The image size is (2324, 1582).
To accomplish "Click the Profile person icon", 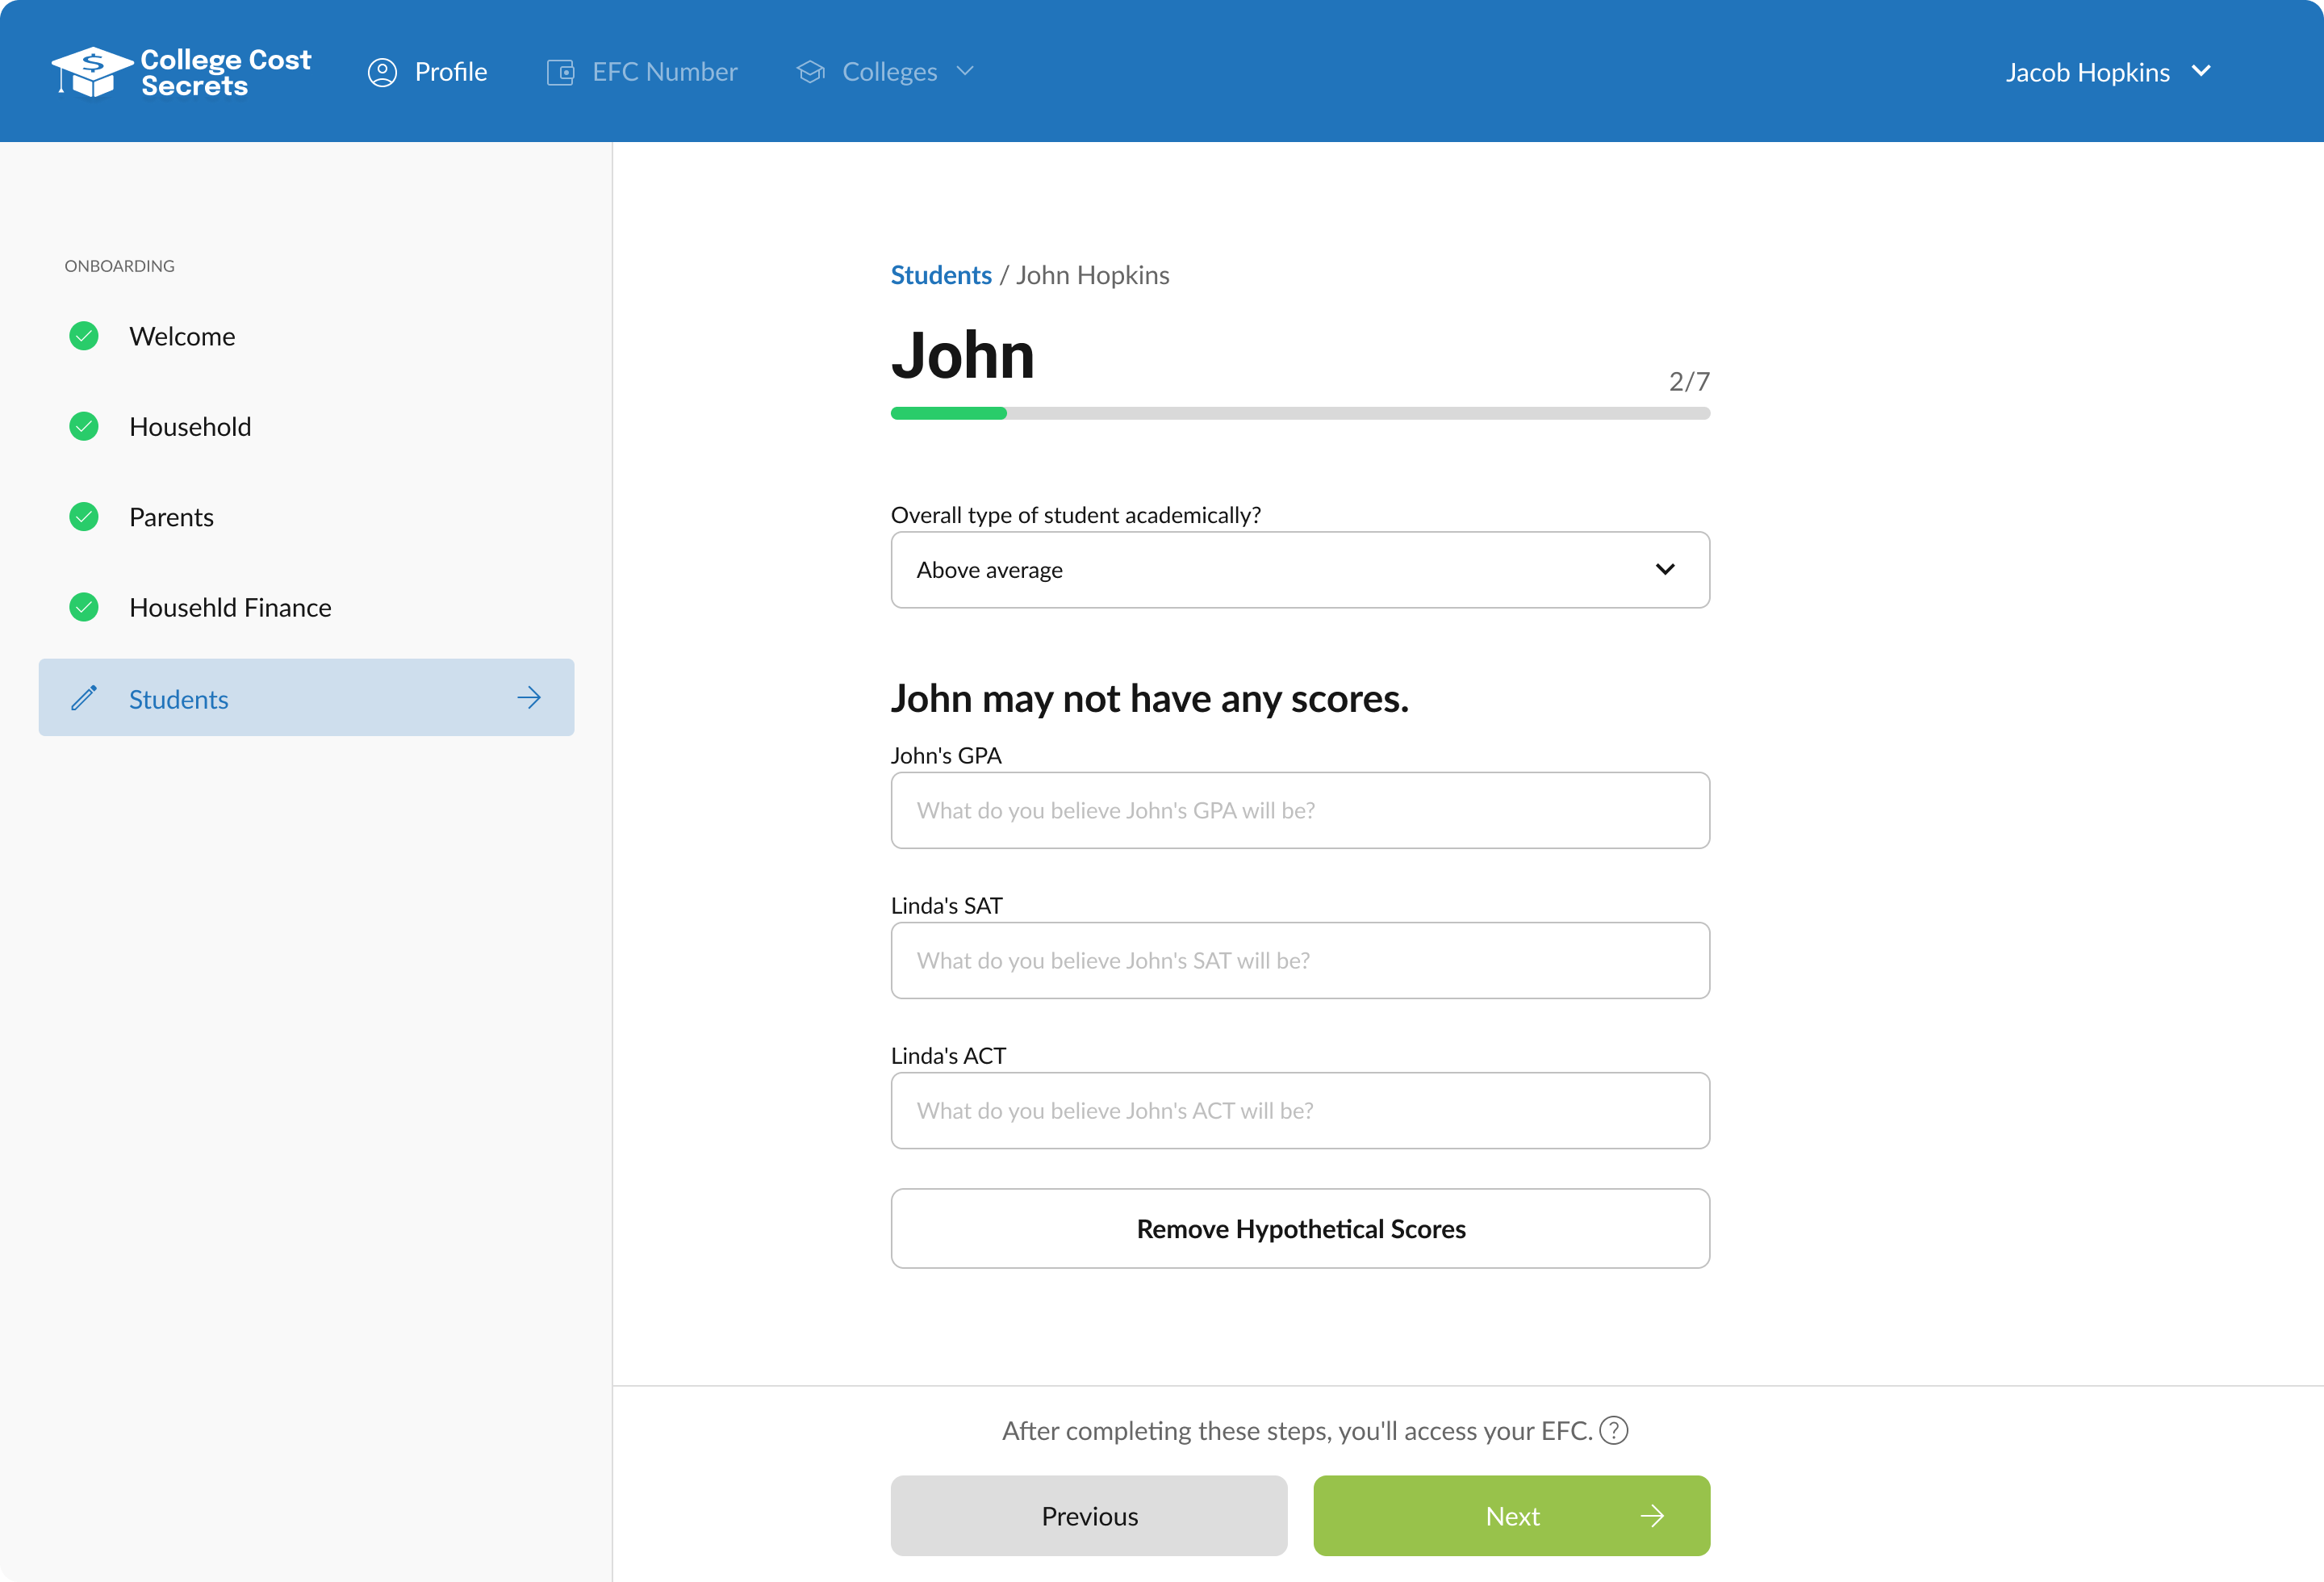I will click(x=382, y=72).
